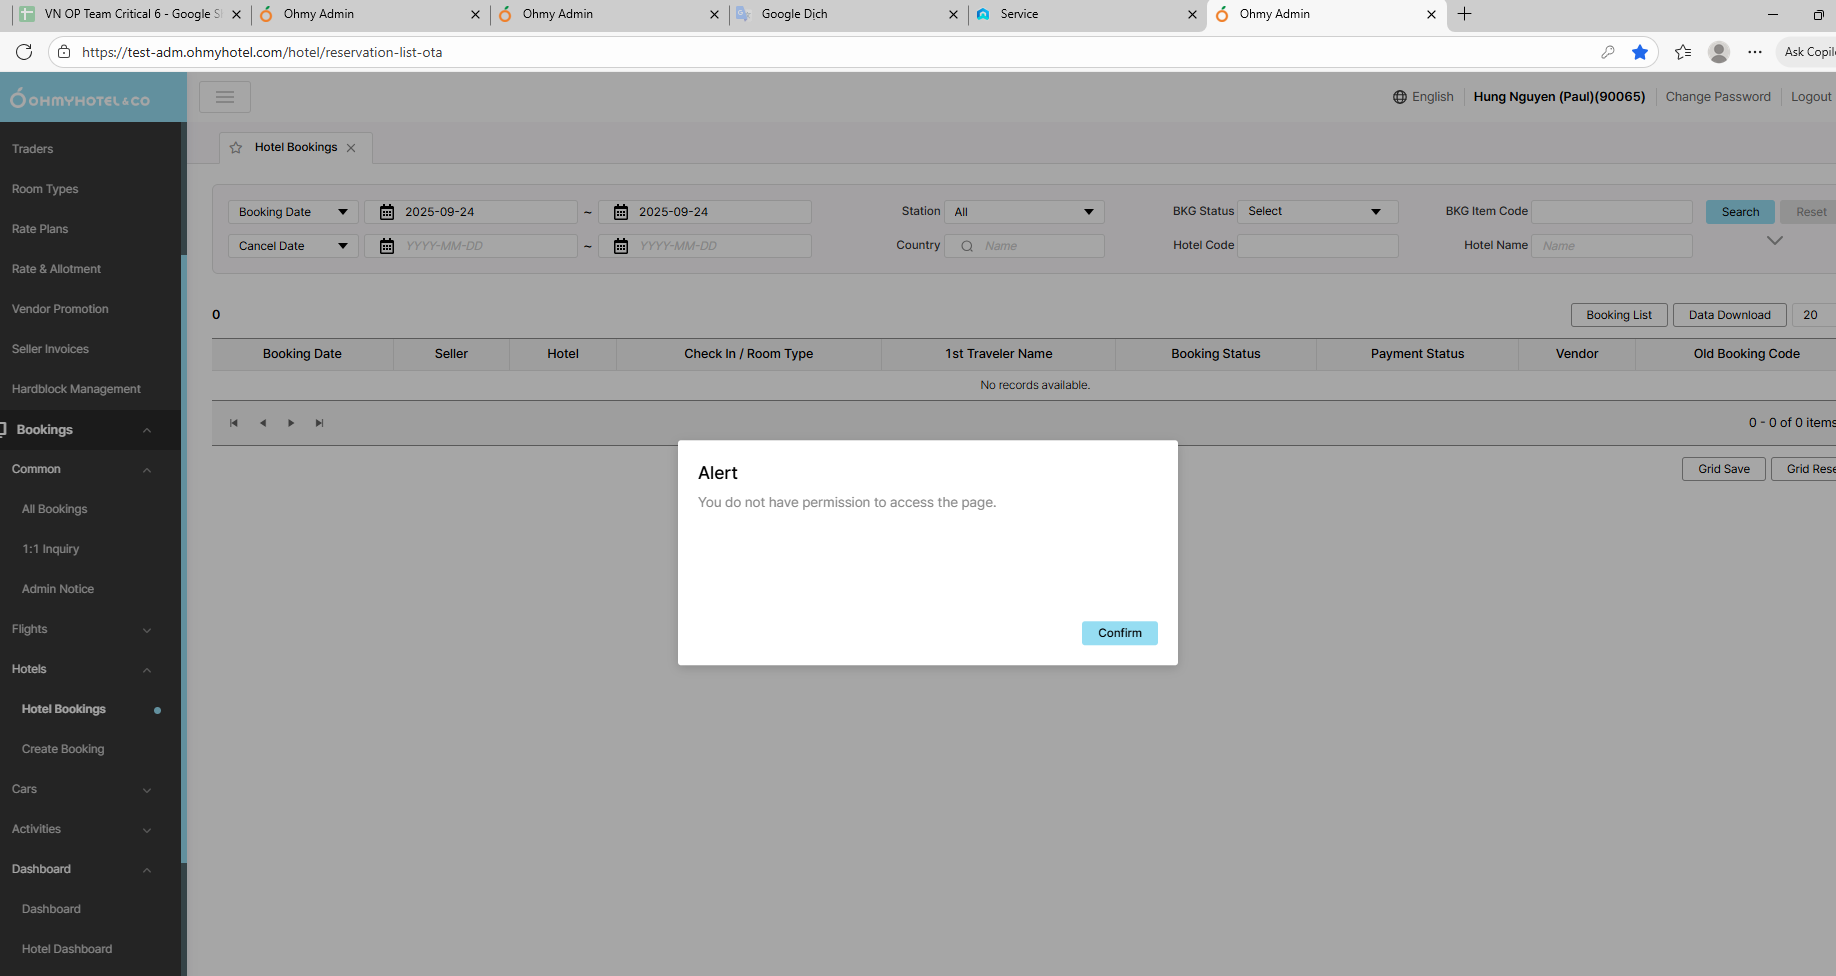
Task: Open browser profile avatar
Action: tap(1719, 52)
